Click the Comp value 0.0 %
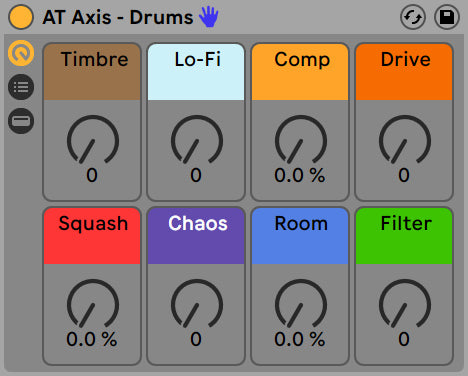This screenshot has height=376, width=468. coord(300,175)
